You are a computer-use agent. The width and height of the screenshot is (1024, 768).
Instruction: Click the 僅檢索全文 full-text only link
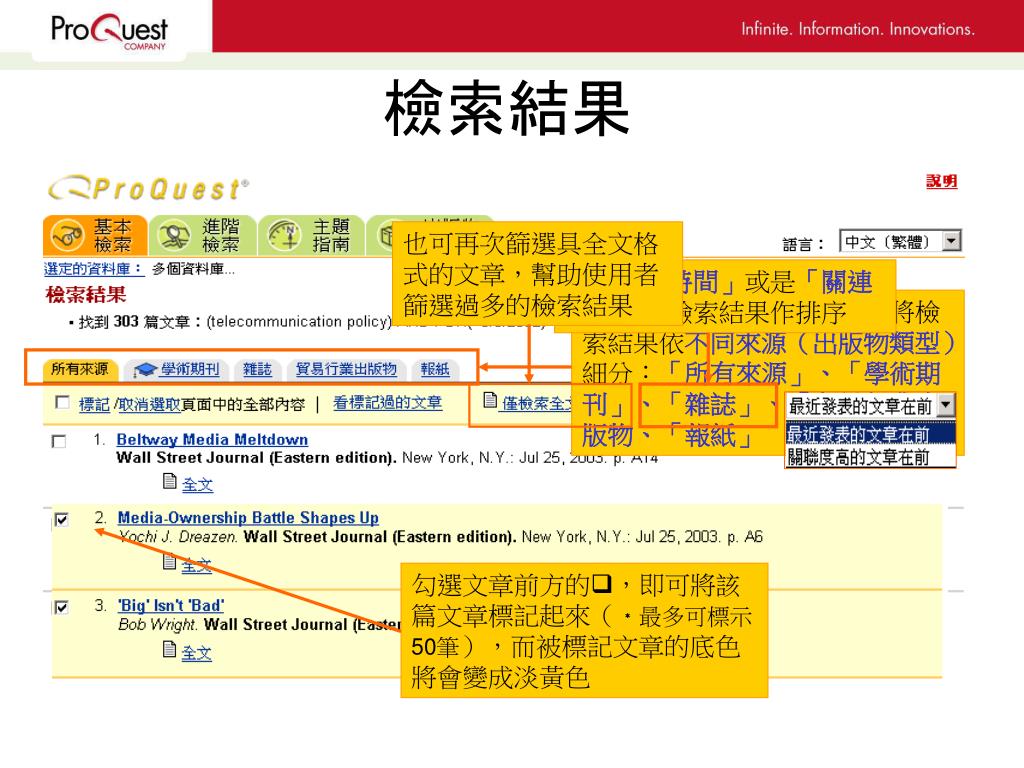(x=536, y=404)
